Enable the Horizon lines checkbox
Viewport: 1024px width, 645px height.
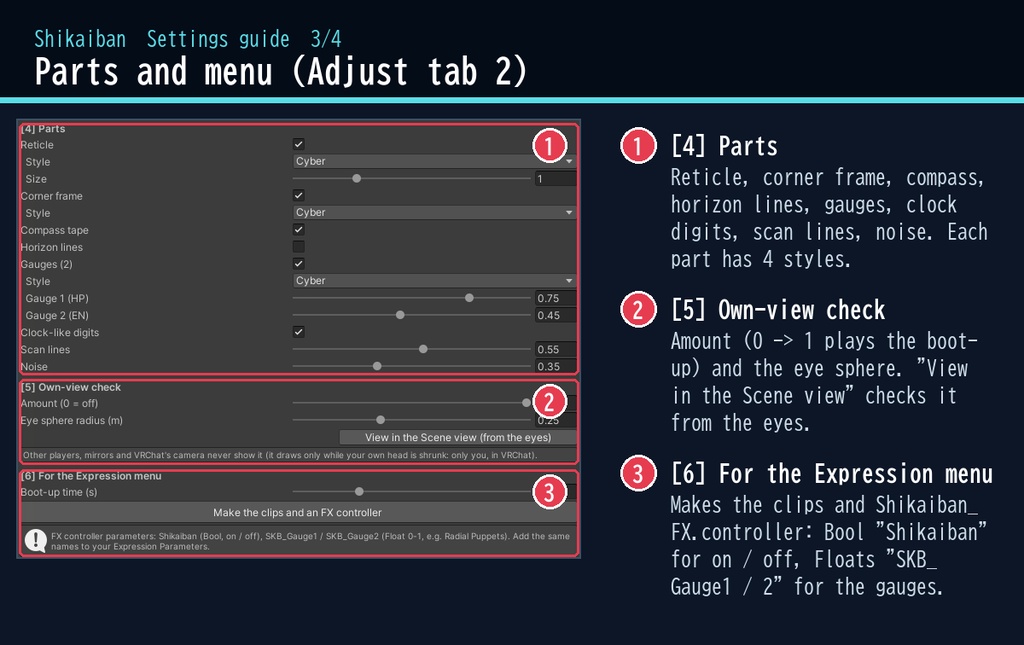point(298,247)
